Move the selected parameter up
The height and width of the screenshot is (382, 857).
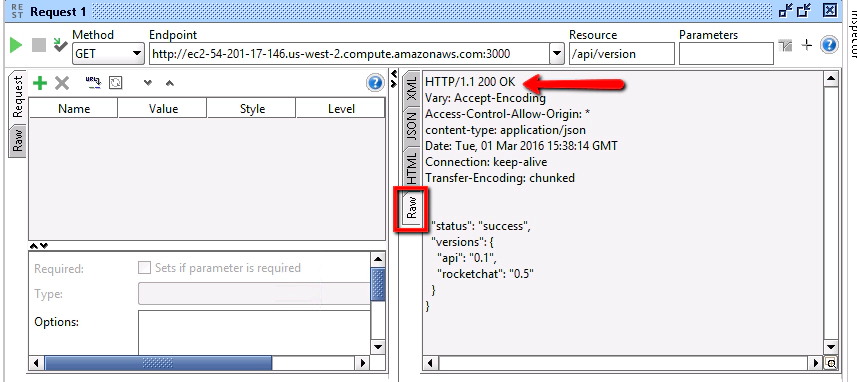tap(169, 83)
